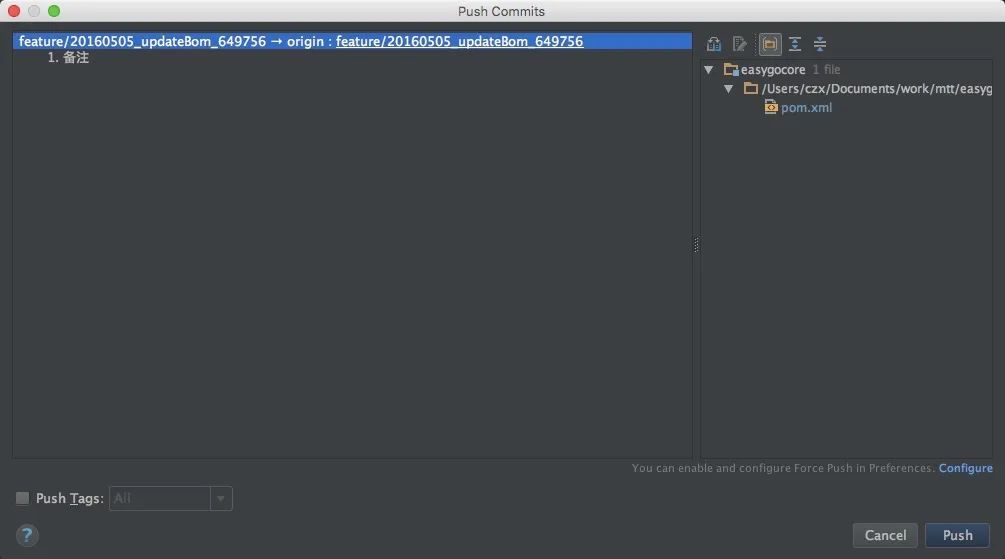Viewport: 1005px width, 559px height.
Task: Click the Edit Source icon
Action: pos(740,44)
